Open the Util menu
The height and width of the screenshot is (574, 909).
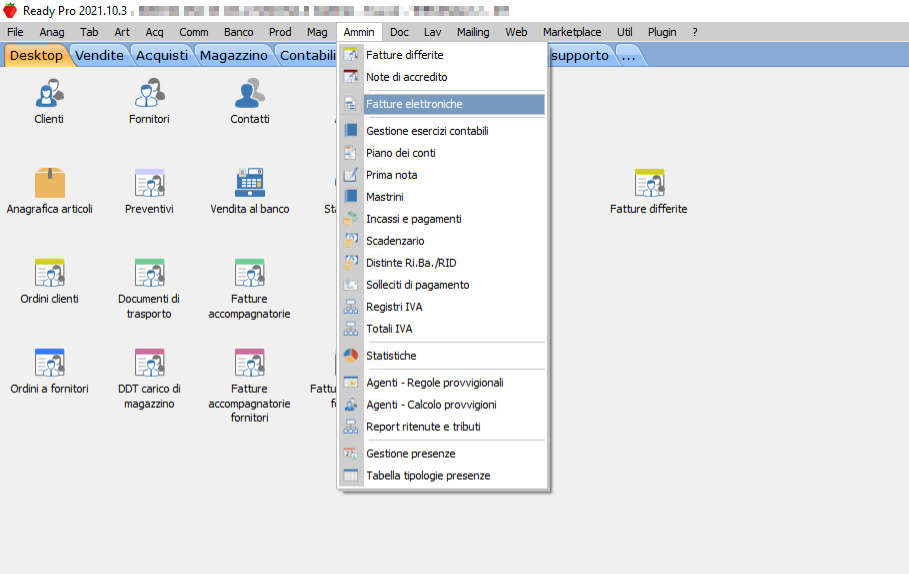point(624,32)
